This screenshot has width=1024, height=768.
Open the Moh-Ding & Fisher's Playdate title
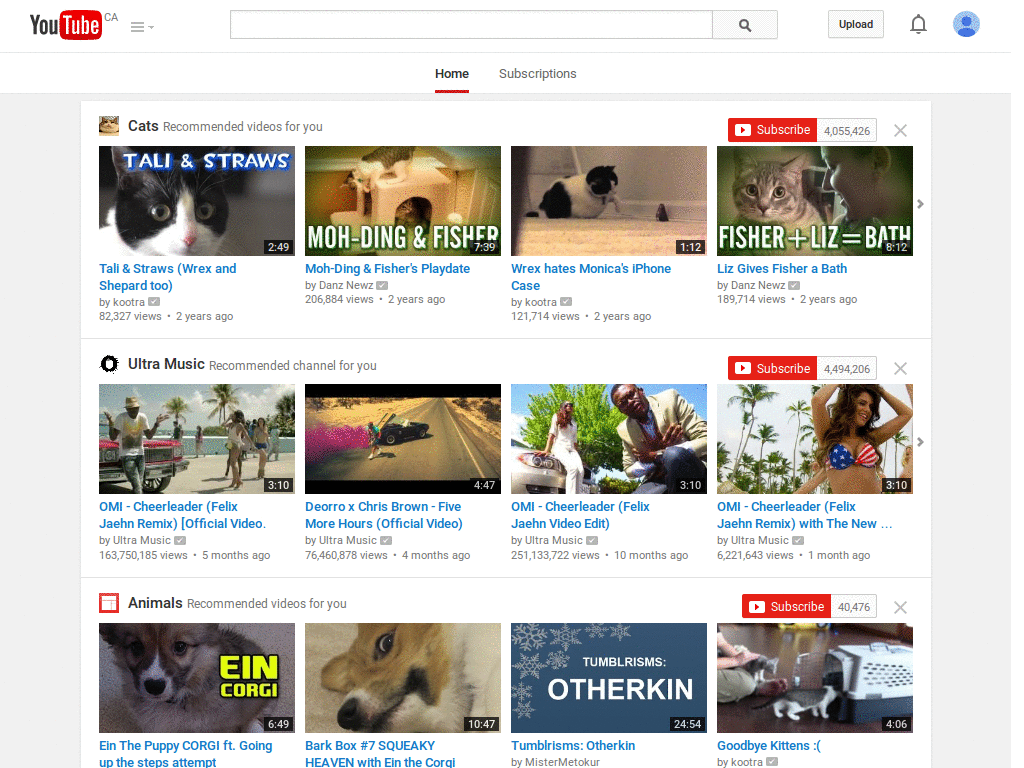tap(387, 268)
